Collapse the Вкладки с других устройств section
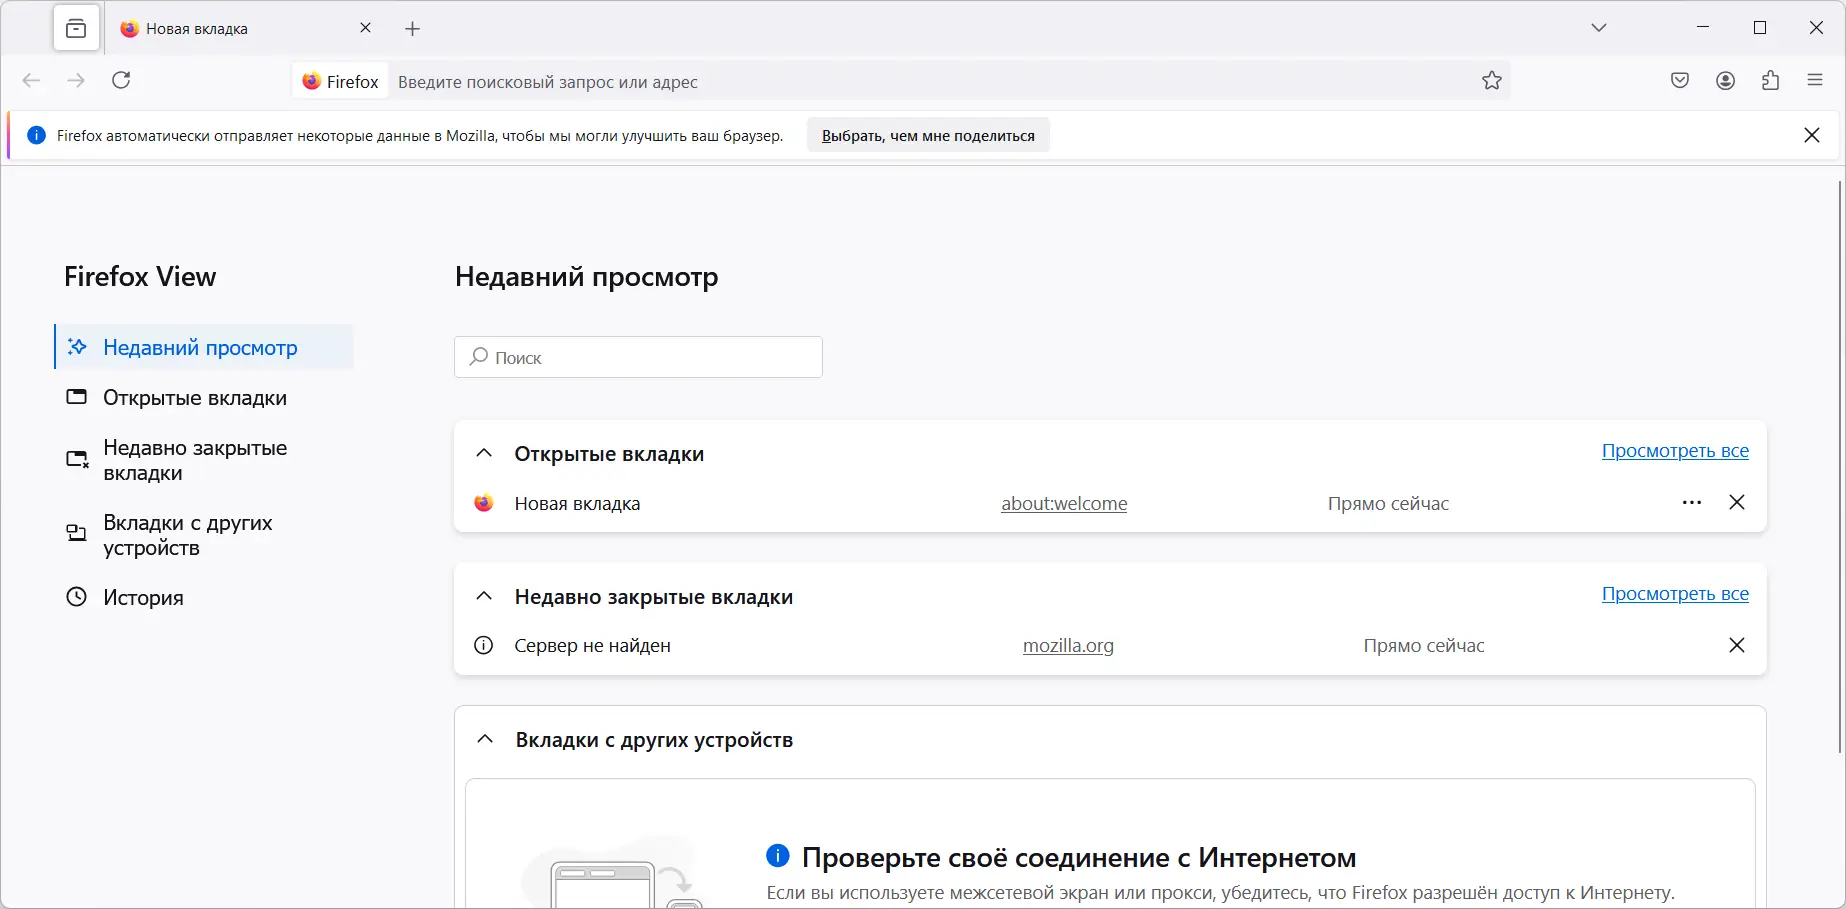Viewport: 1846px width, 909px height. (x=484, y=739)
